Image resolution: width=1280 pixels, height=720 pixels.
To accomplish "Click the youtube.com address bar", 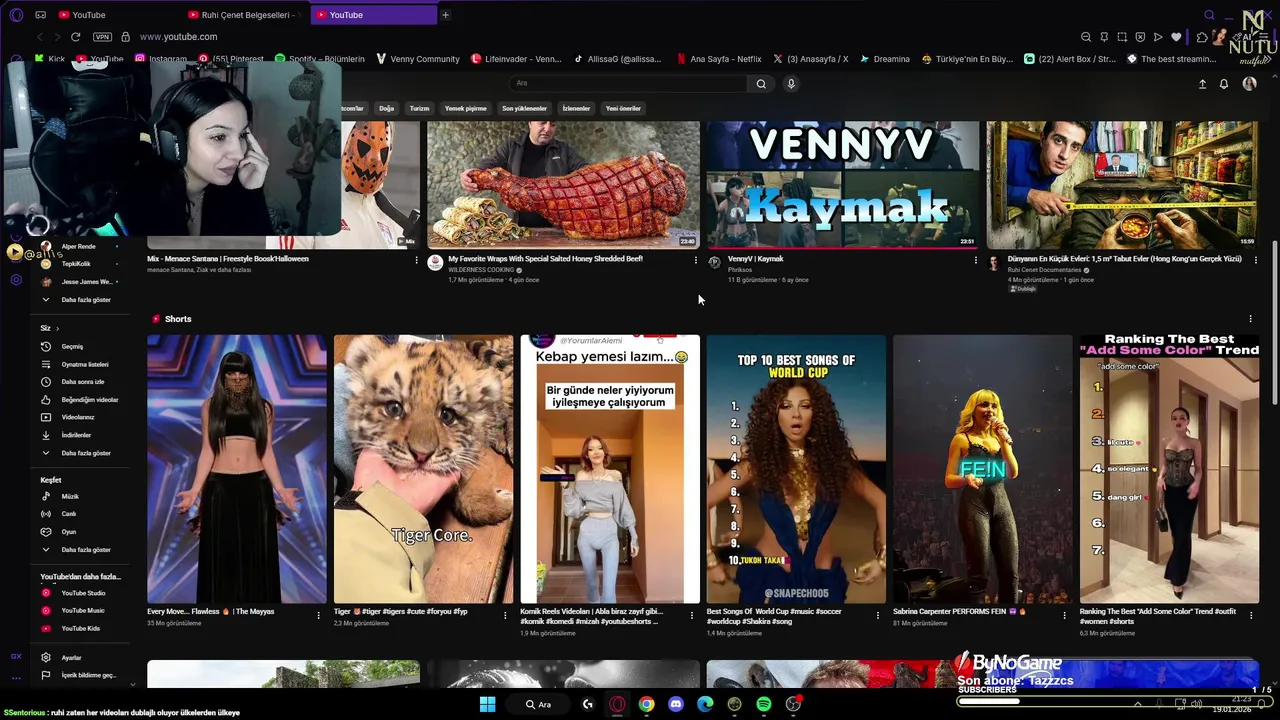I will 600,37.
